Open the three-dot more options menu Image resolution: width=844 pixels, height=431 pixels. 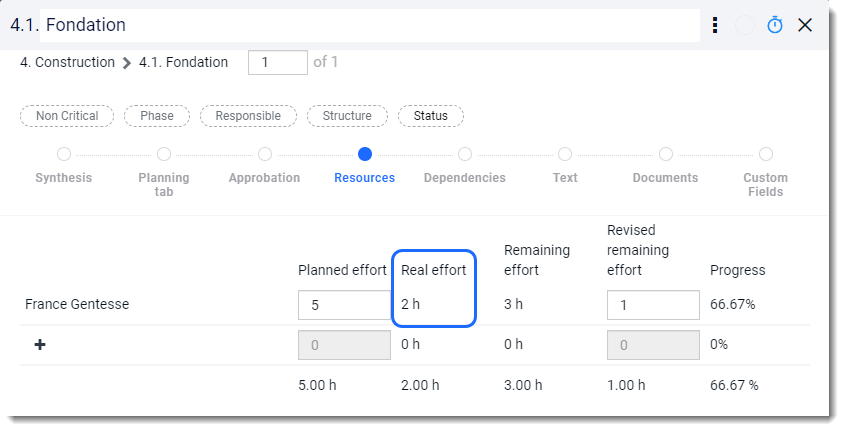pyautogui.click(x=715, y=25)
